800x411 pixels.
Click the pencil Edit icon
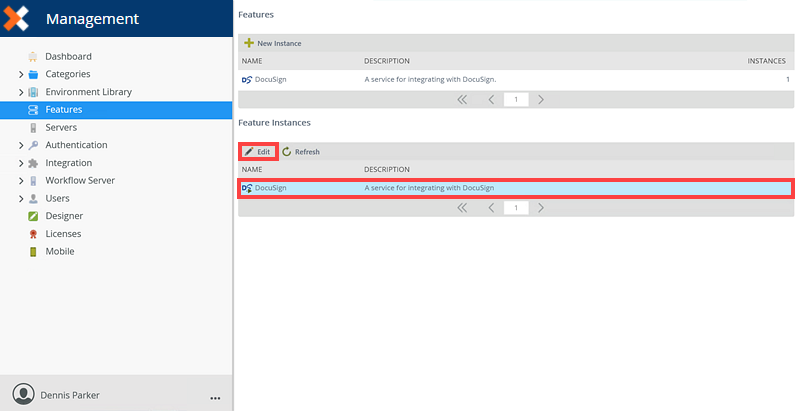click(x=249, y=151)
